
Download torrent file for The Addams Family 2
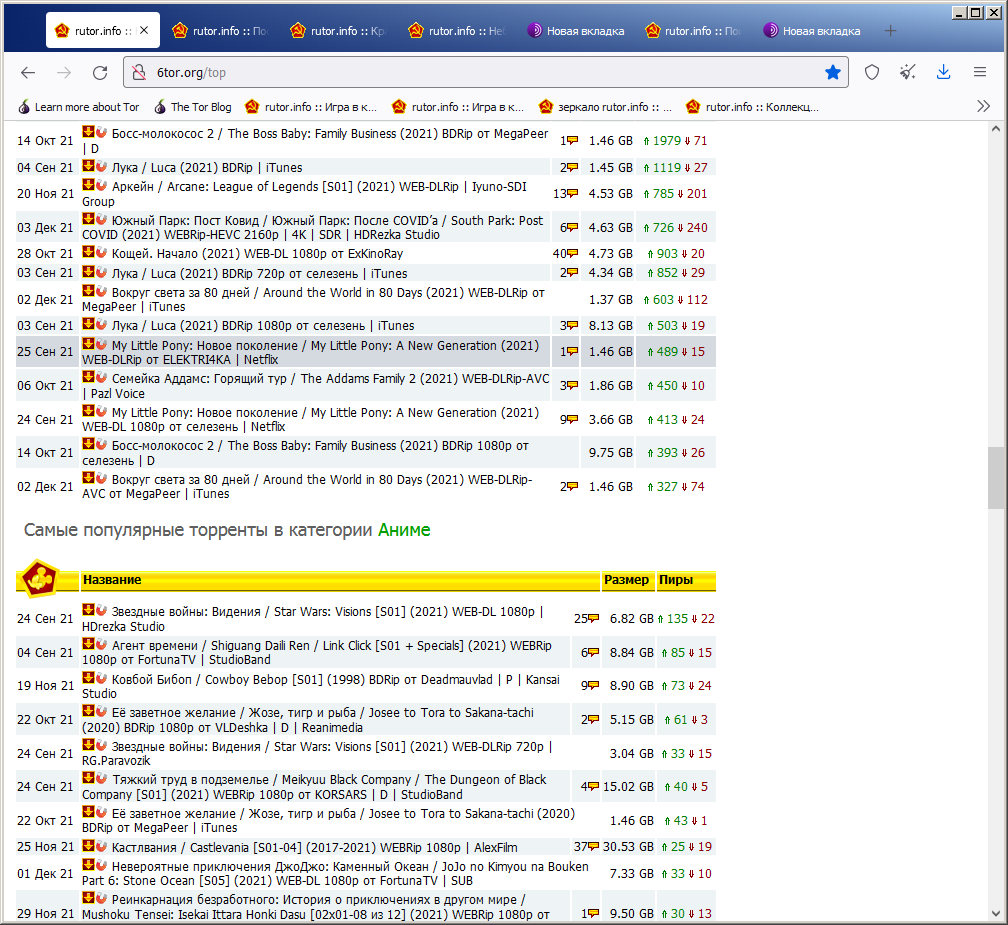click(x=88, y=377)
